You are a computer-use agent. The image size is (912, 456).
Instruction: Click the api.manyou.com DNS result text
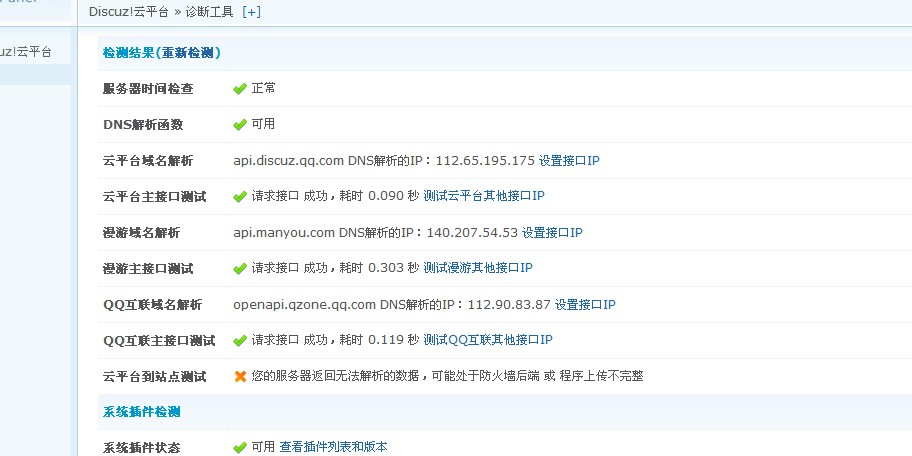click(x=375, y=233)
